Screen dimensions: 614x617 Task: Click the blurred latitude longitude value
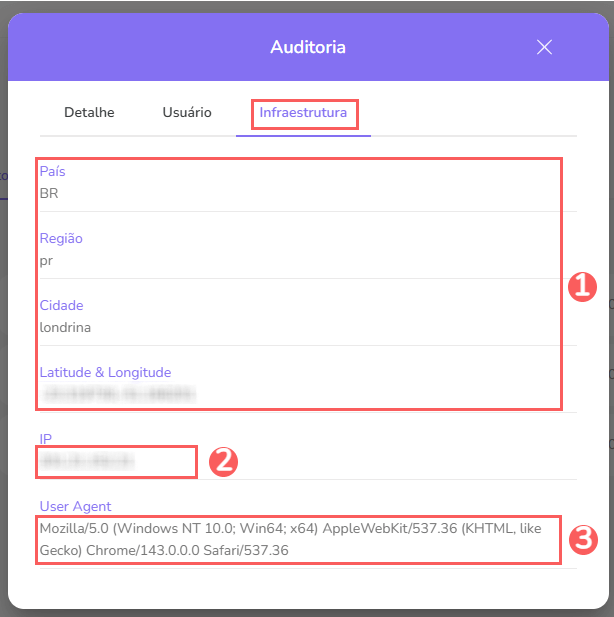tap(118, 394)
